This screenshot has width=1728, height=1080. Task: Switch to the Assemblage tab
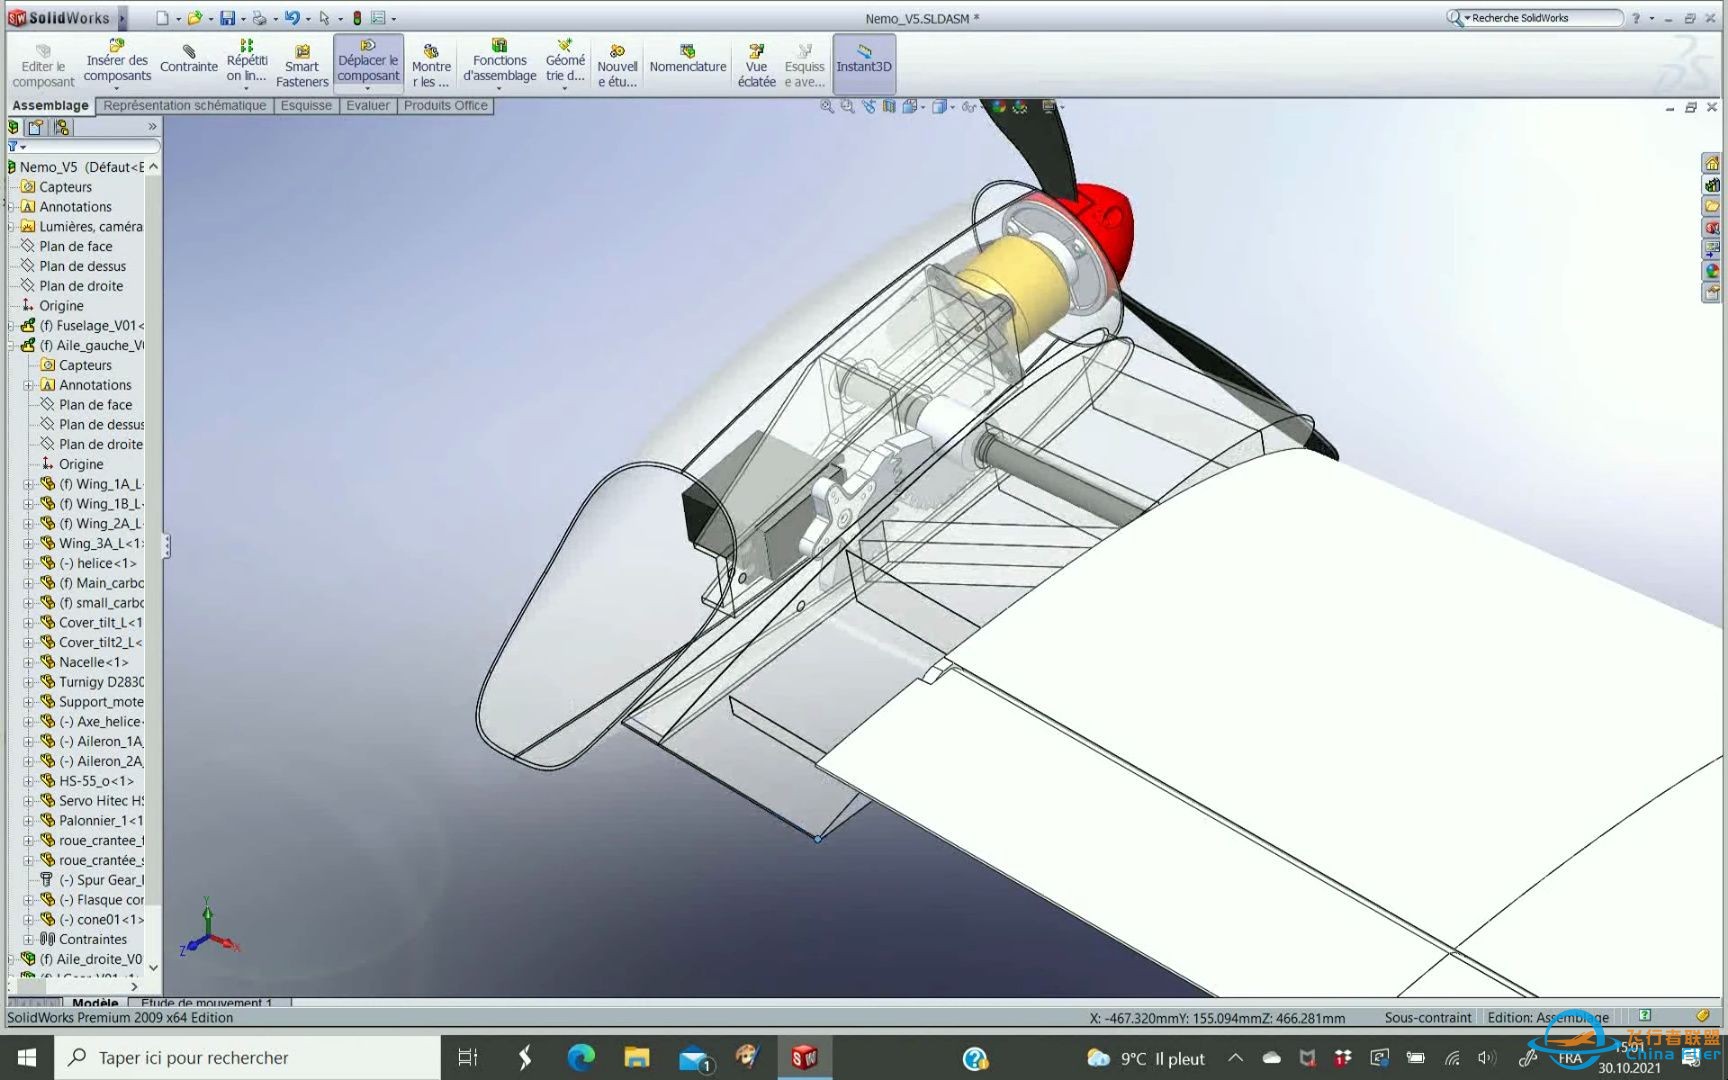coord(50,105)
